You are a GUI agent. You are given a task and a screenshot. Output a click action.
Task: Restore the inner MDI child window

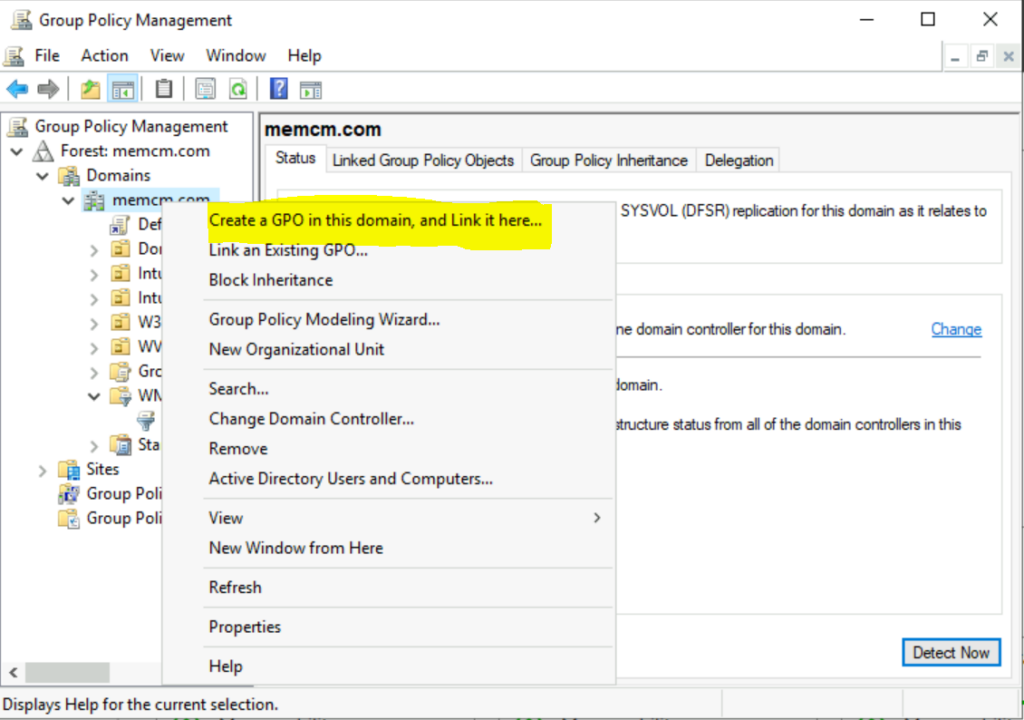(982, 57)
